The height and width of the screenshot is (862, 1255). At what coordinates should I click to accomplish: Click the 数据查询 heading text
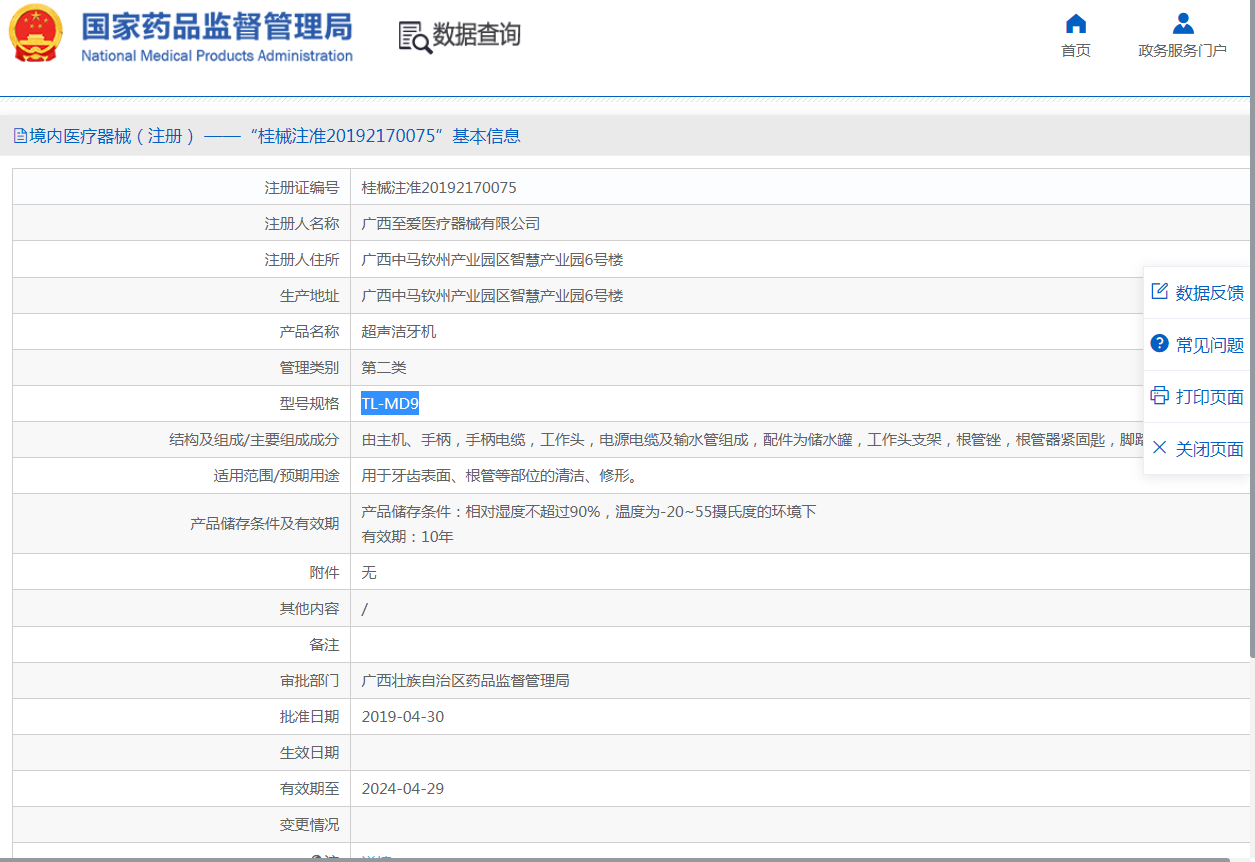(x=477, y=35)
